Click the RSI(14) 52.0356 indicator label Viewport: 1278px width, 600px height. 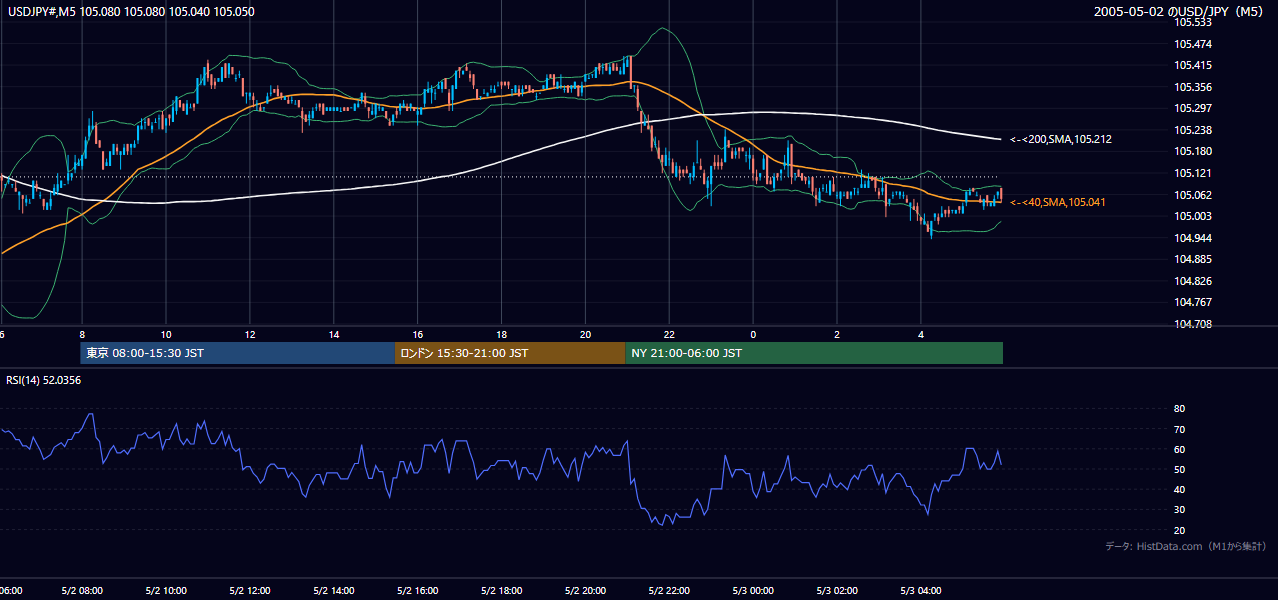[44, 380]
